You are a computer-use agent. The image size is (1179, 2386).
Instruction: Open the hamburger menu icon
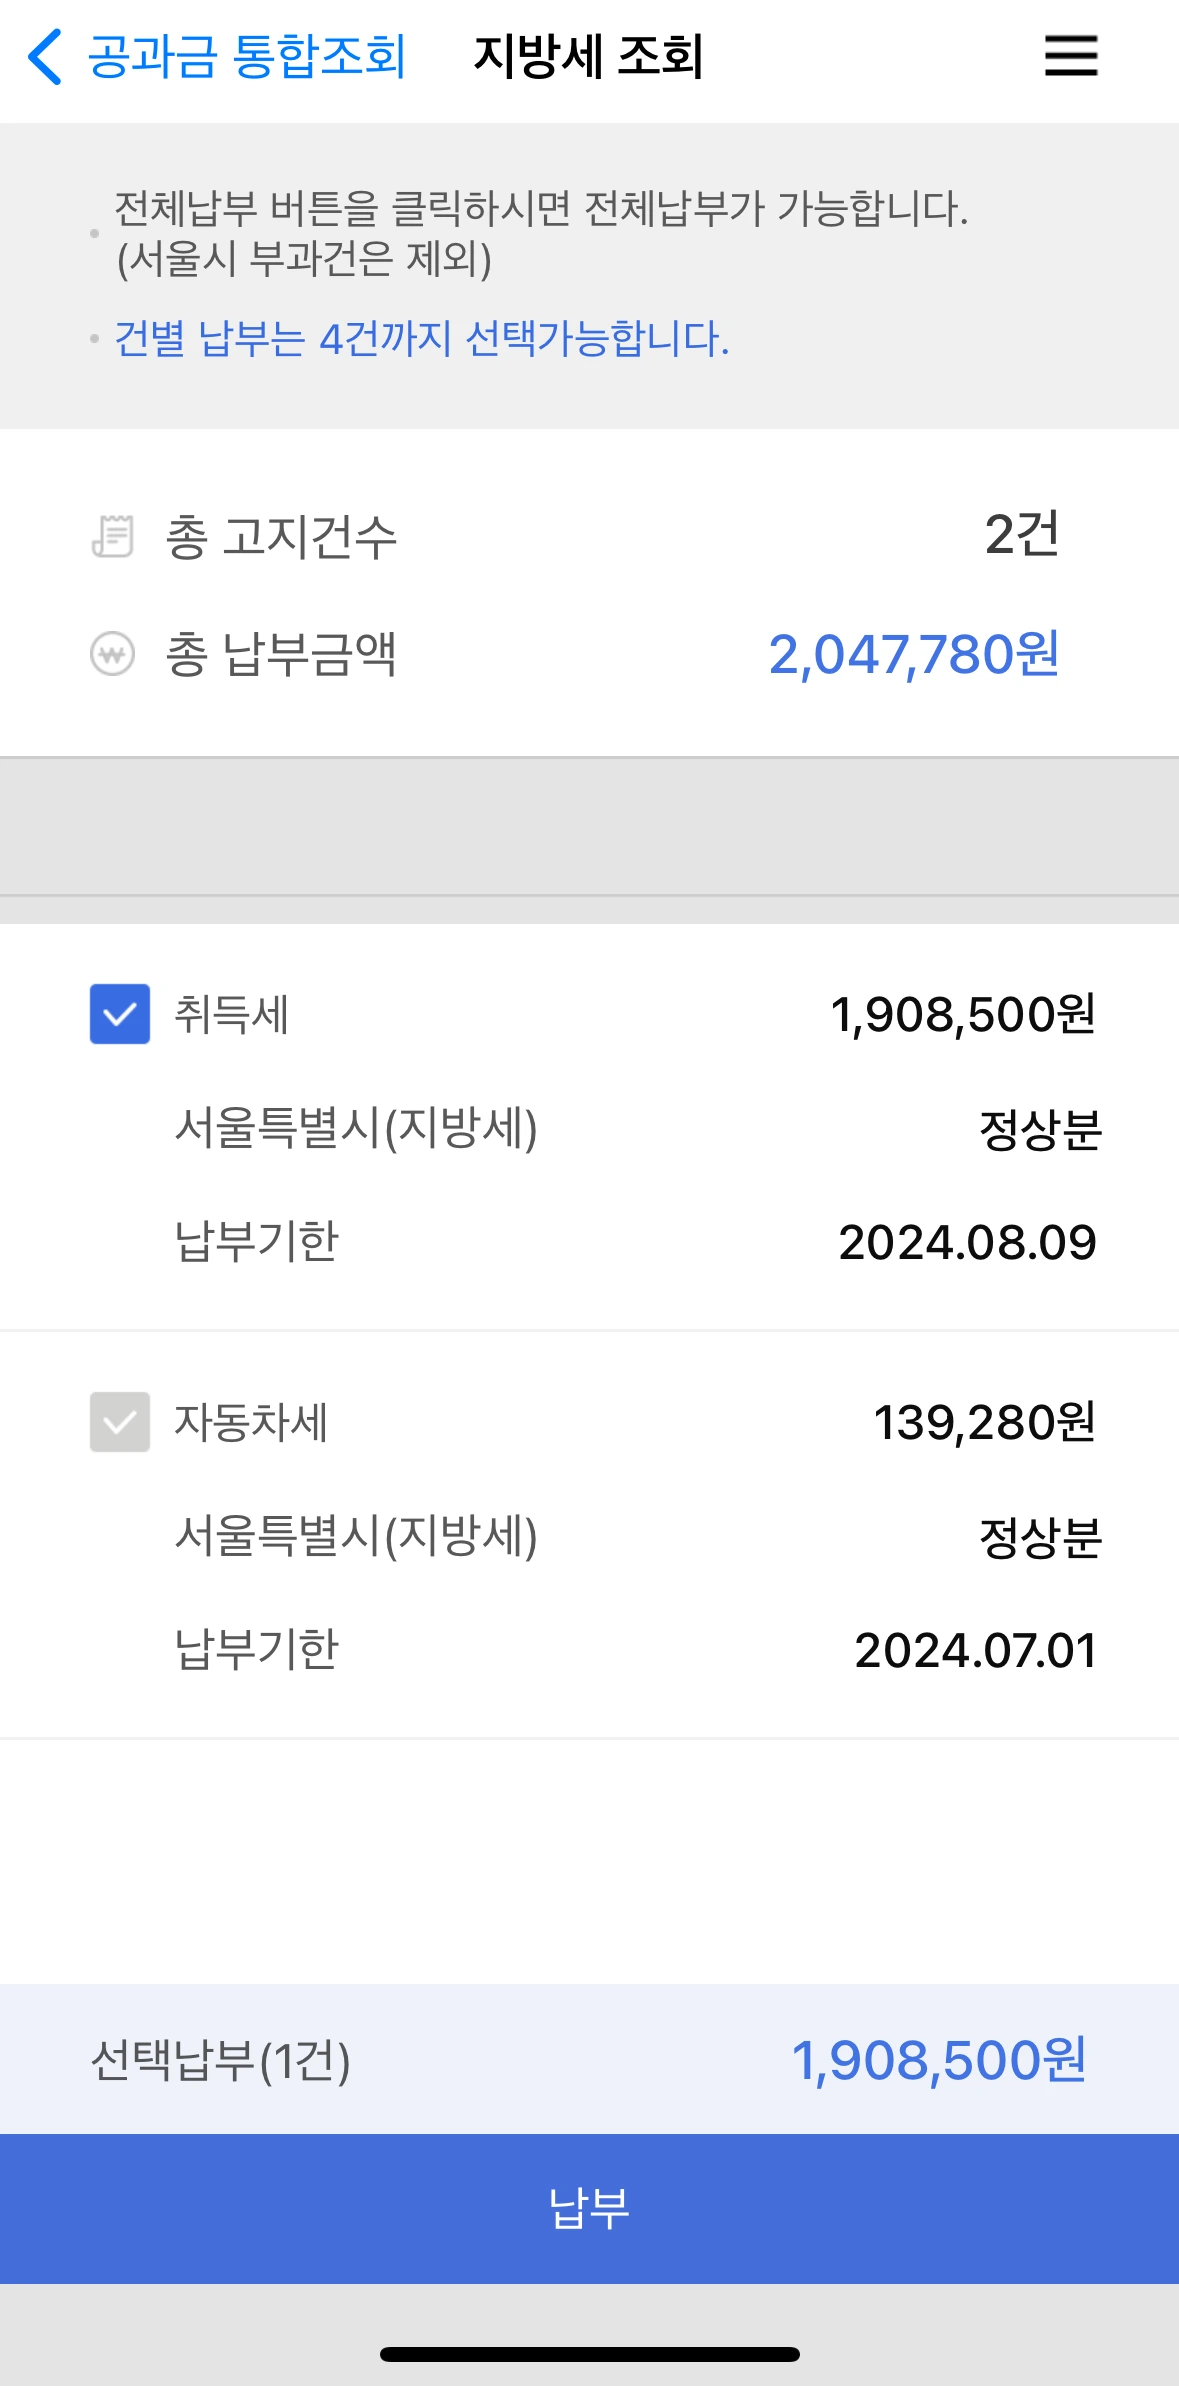click(x=1070, y=56)
